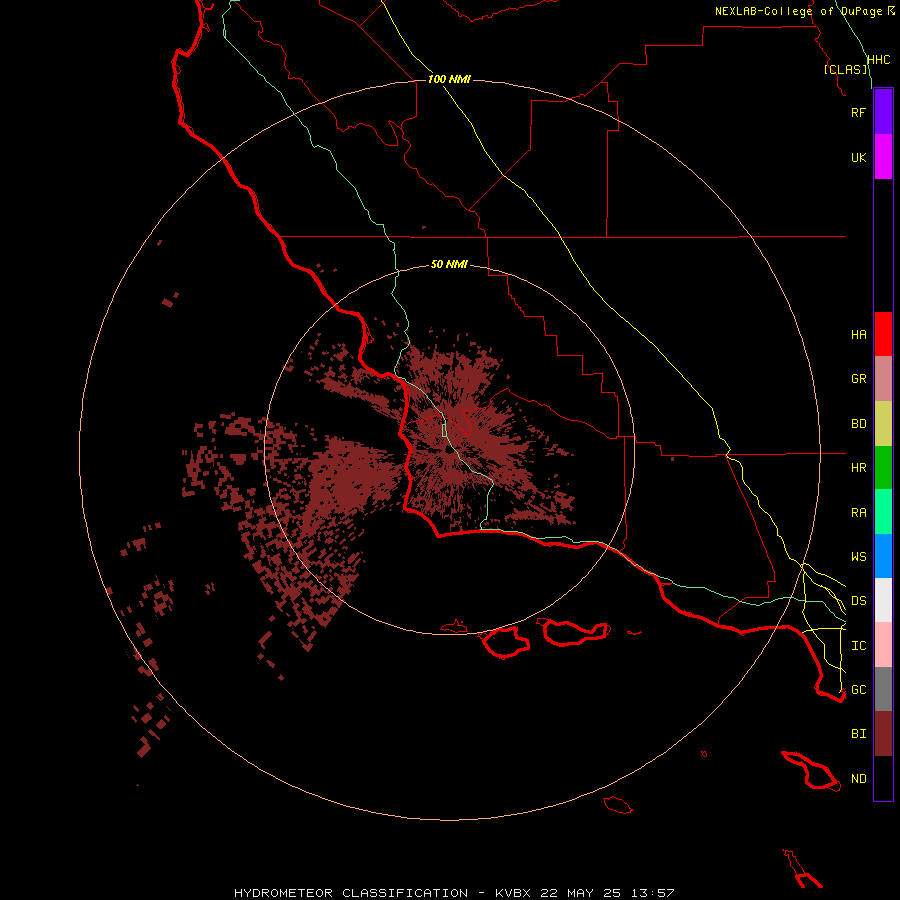
Task: Click the UK magenta legend swatch
Action: (x=883, y=157)
